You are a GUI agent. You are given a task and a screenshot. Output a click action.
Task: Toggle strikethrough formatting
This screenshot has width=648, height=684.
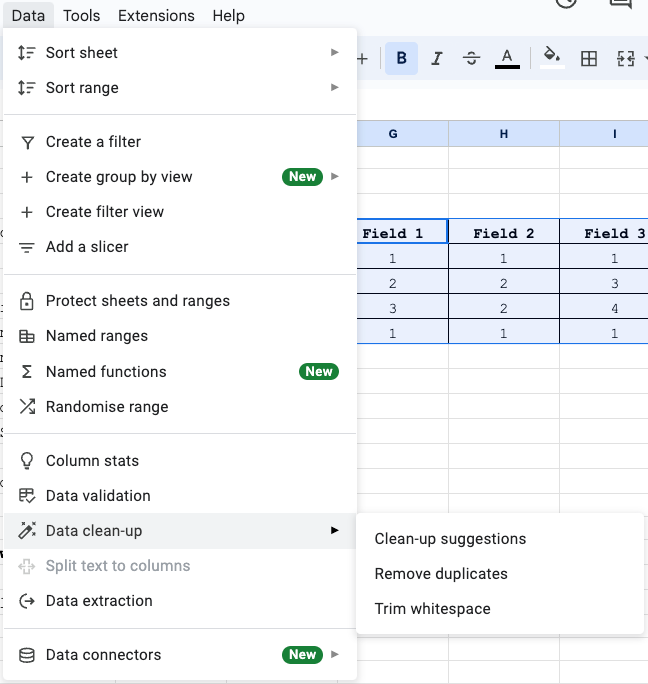tap(471, 58)
